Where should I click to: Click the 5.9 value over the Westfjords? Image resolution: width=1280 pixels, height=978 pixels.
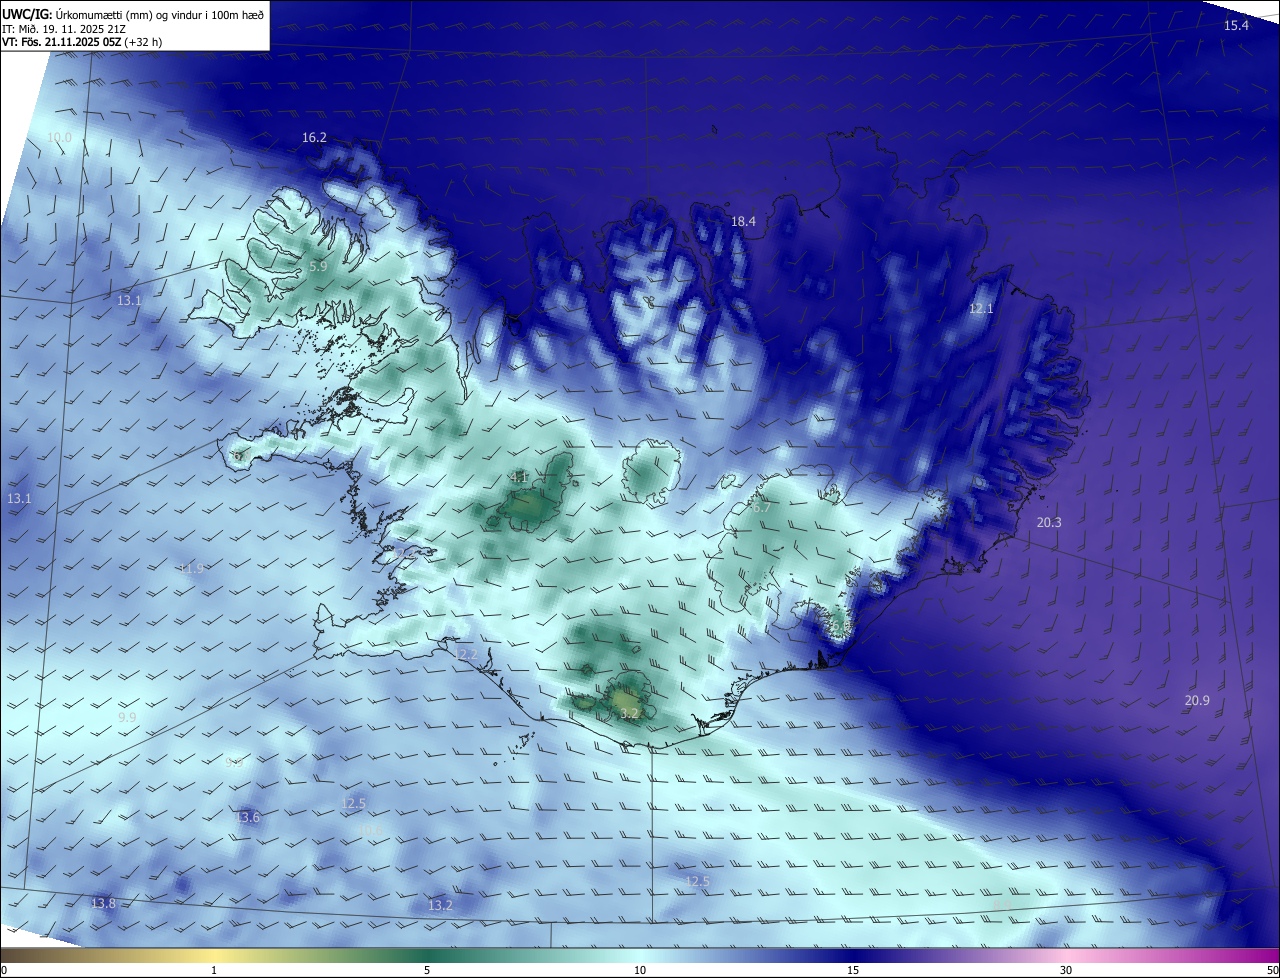click(x=318, y=266)
